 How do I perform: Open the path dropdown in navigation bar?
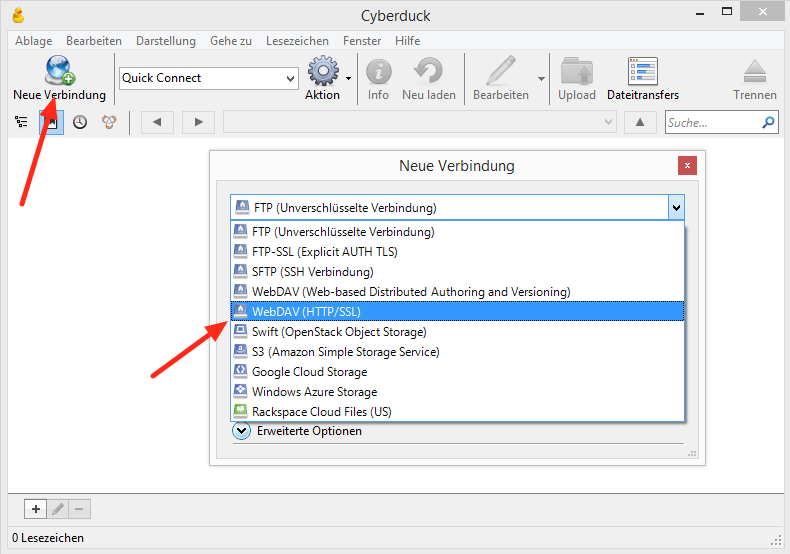(x=608, y=122)
